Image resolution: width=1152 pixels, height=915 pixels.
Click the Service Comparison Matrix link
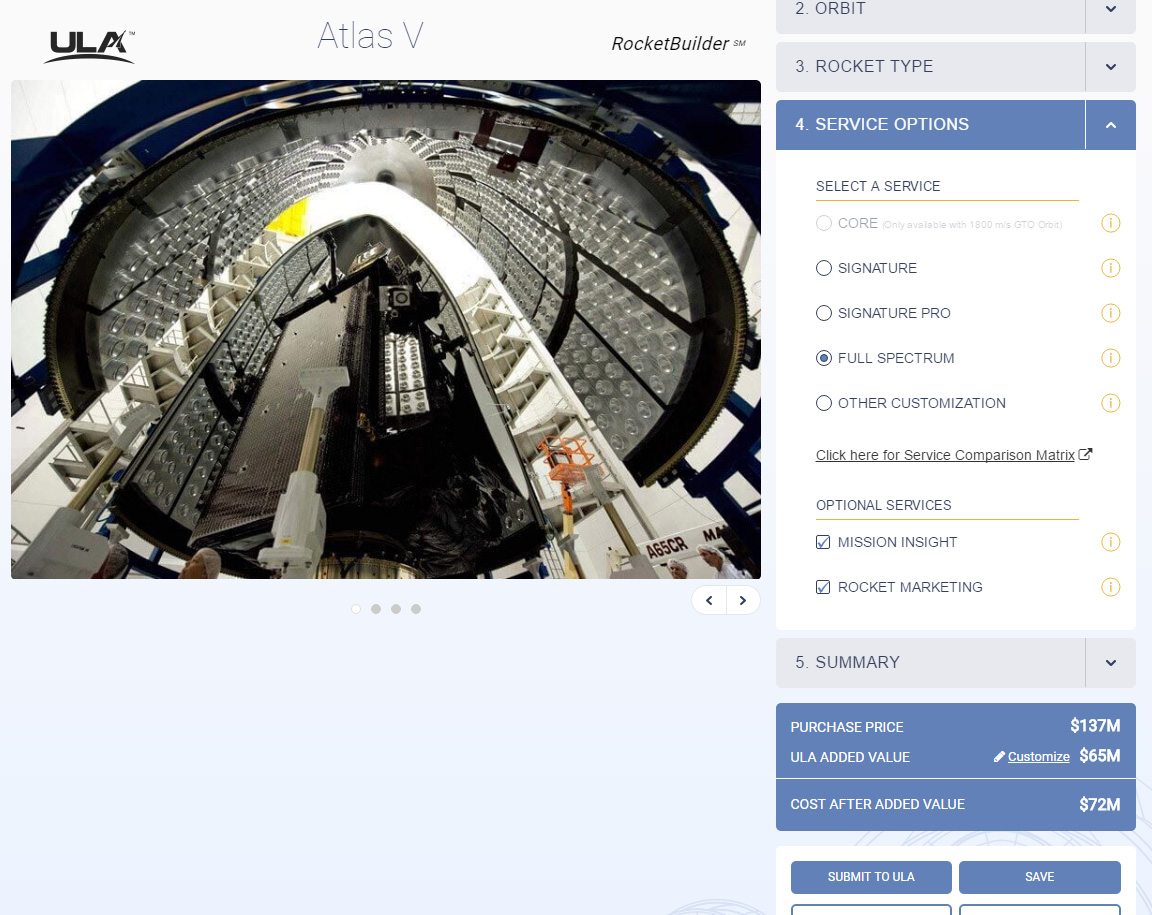pyautogui.click(x=946, y=455)
